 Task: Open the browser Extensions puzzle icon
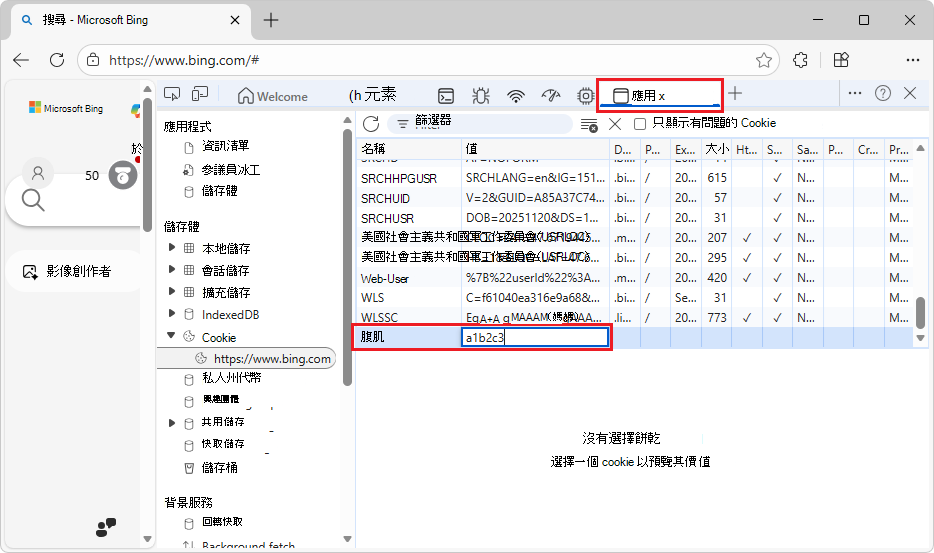pyautogui.click(x=801, y=60)
